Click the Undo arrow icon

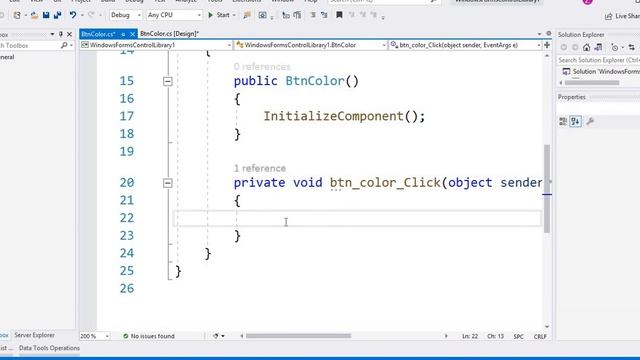[x=73, y=15]
